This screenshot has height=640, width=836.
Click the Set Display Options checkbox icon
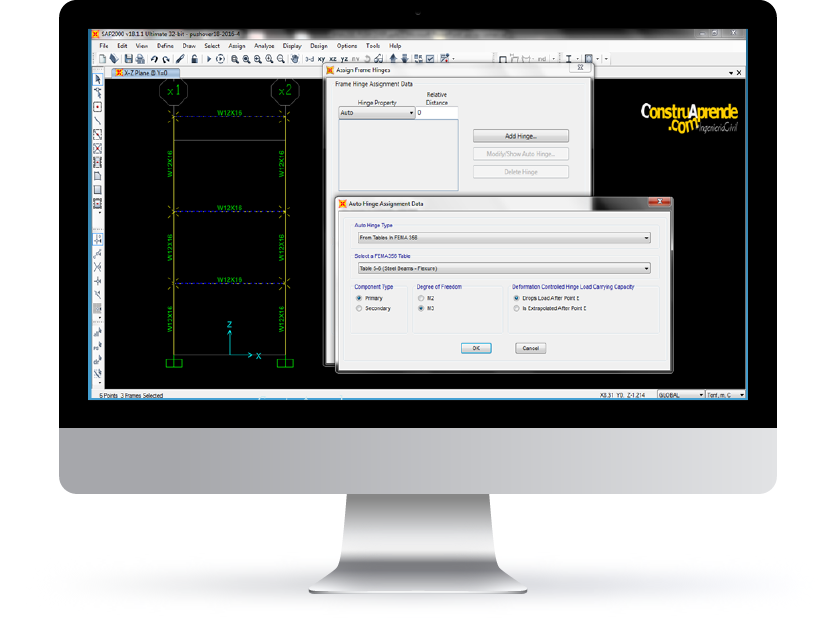pyautogui.click(x=430, y=59)
